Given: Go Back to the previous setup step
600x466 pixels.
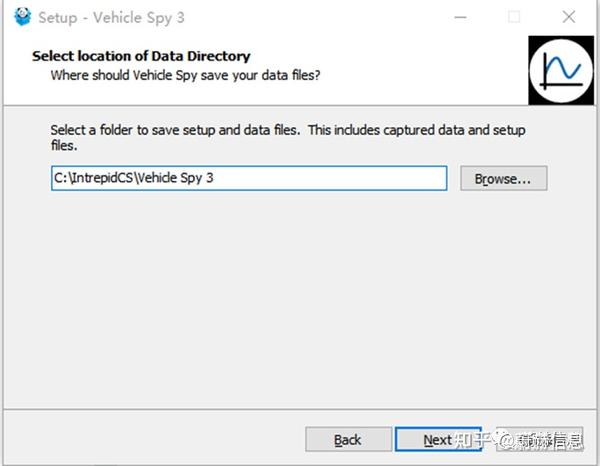Looking at the screenshot, I should click(x=347, y=439).
